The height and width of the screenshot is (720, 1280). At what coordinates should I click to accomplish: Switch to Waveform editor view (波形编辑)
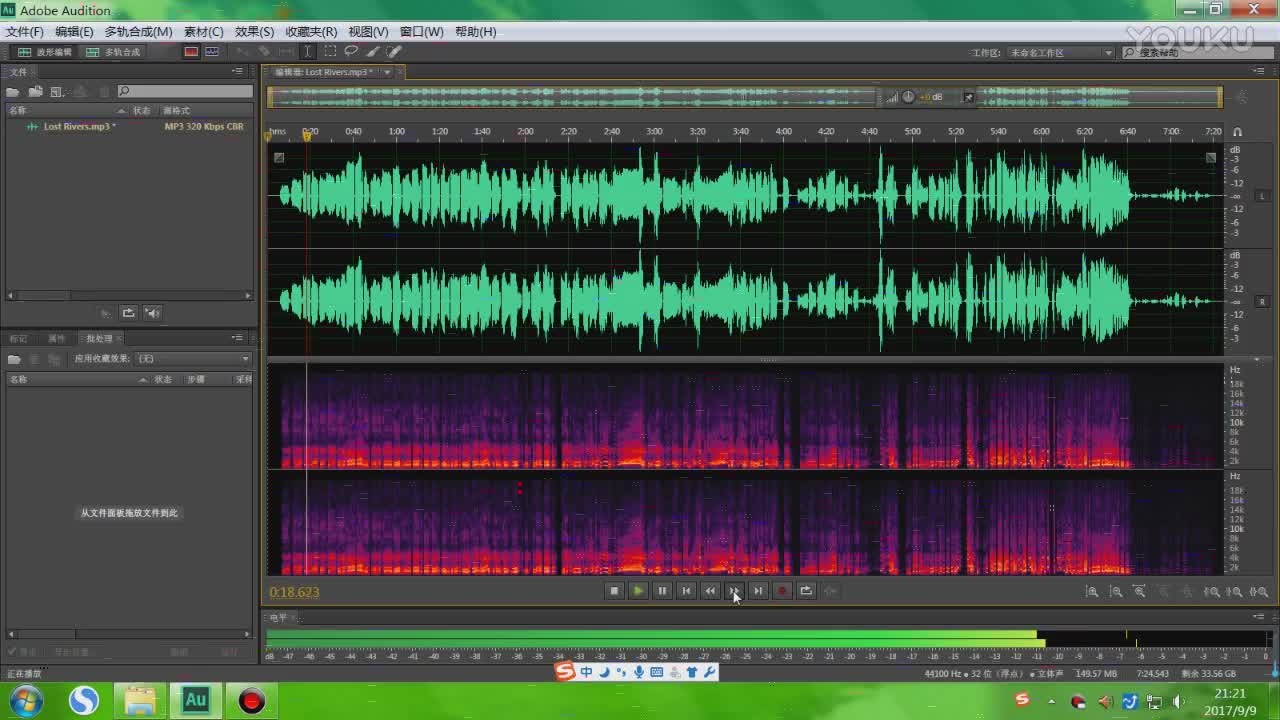(x=45, y=52)
